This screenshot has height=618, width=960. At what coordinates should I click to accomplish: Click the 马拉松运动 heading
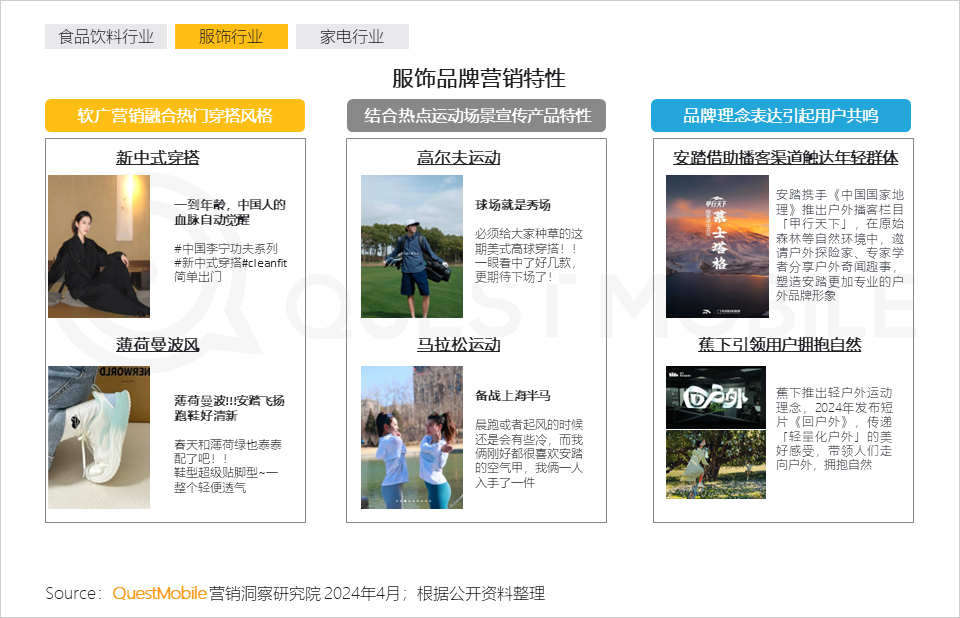tap(459, 345)
